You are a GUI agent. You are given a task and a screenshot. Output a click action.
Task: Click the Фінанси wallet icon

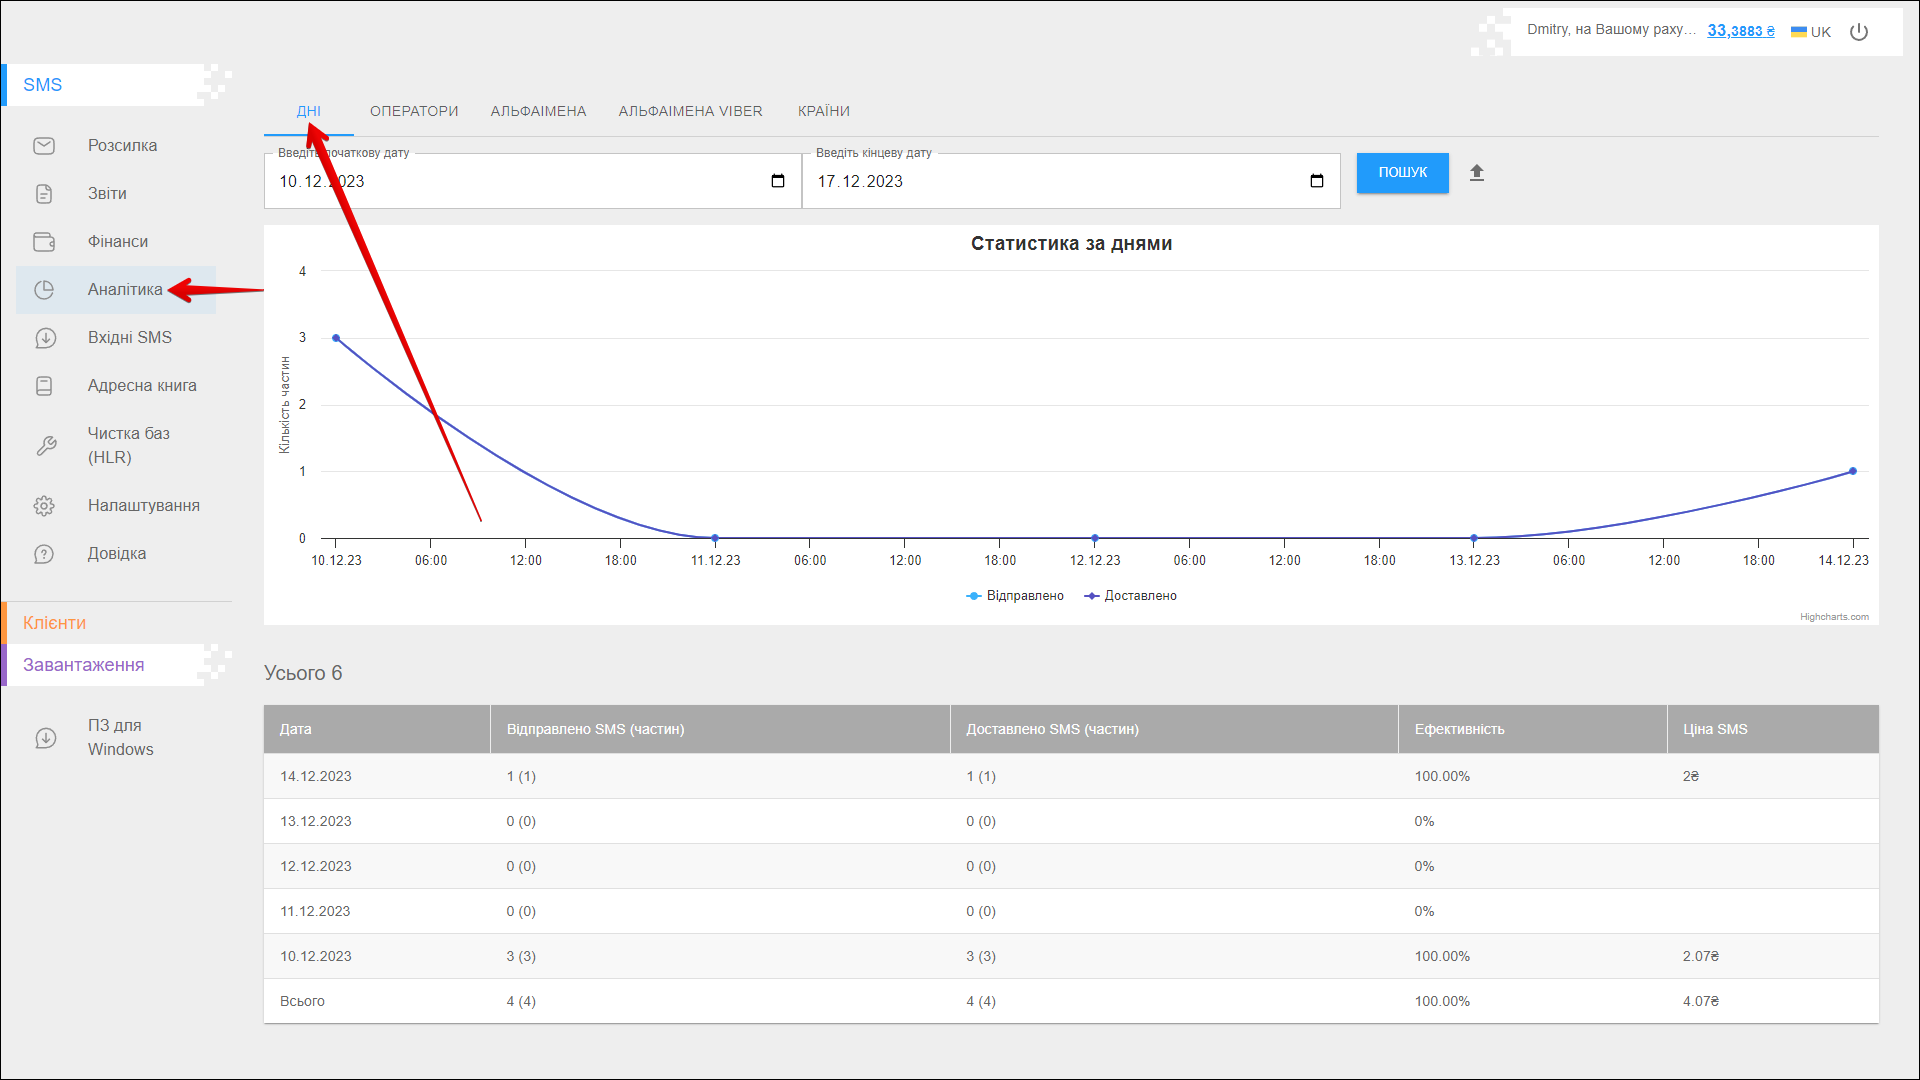44,242
